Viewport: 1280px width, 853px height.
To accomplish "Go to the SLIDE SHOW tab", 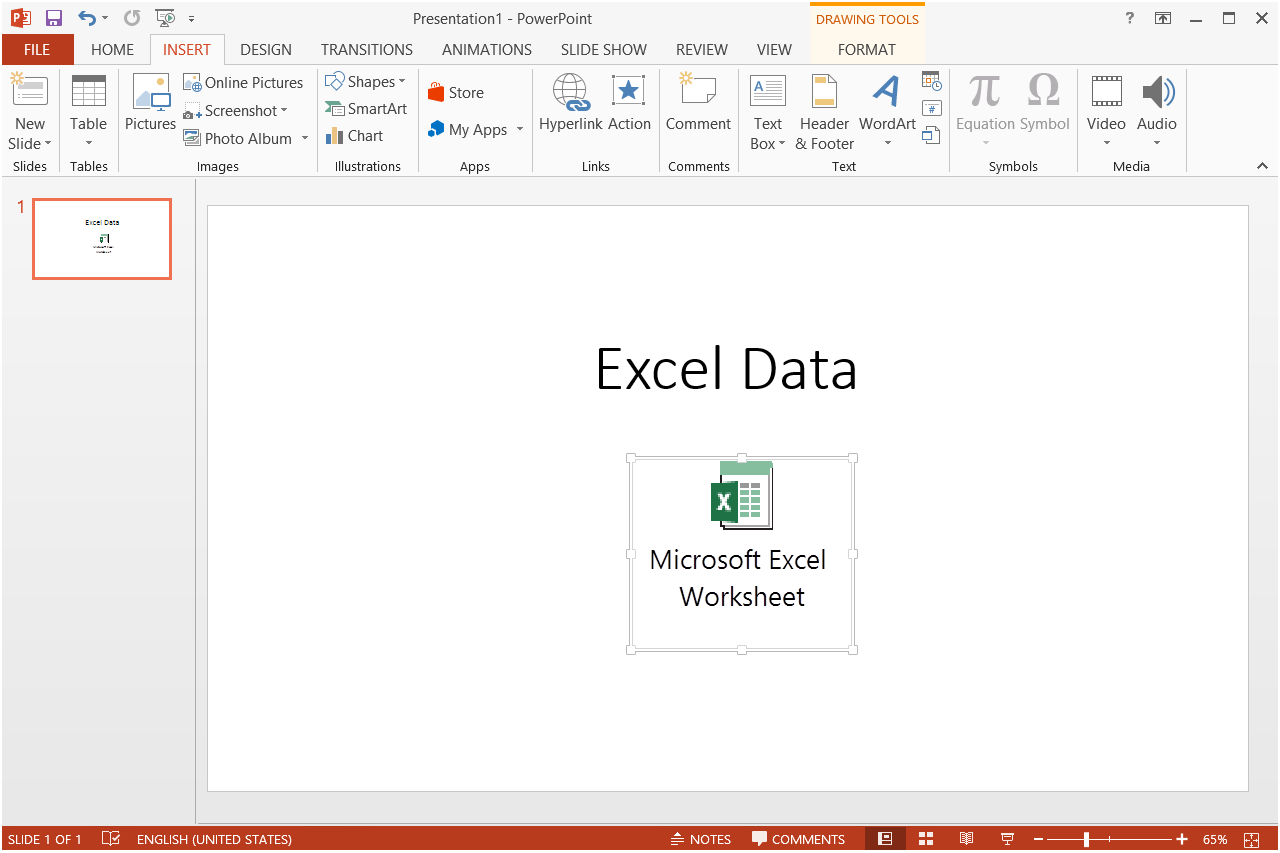I will (x=604, y=49).
